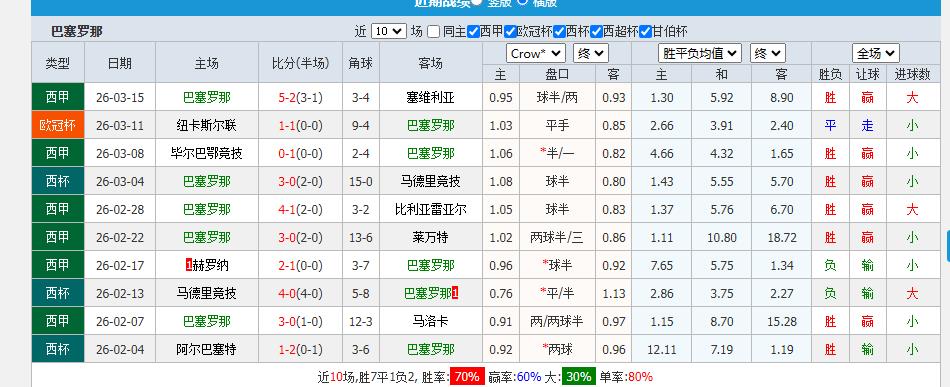950x387 pixels.
Task: Click the 西甲 league tag on 26-03-15
Action: [x=58, y=98]
